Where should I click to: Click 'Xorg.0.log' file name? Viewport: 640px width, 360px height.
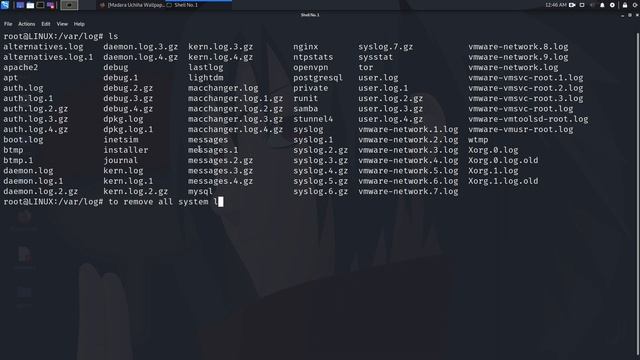tap(493, 150)
